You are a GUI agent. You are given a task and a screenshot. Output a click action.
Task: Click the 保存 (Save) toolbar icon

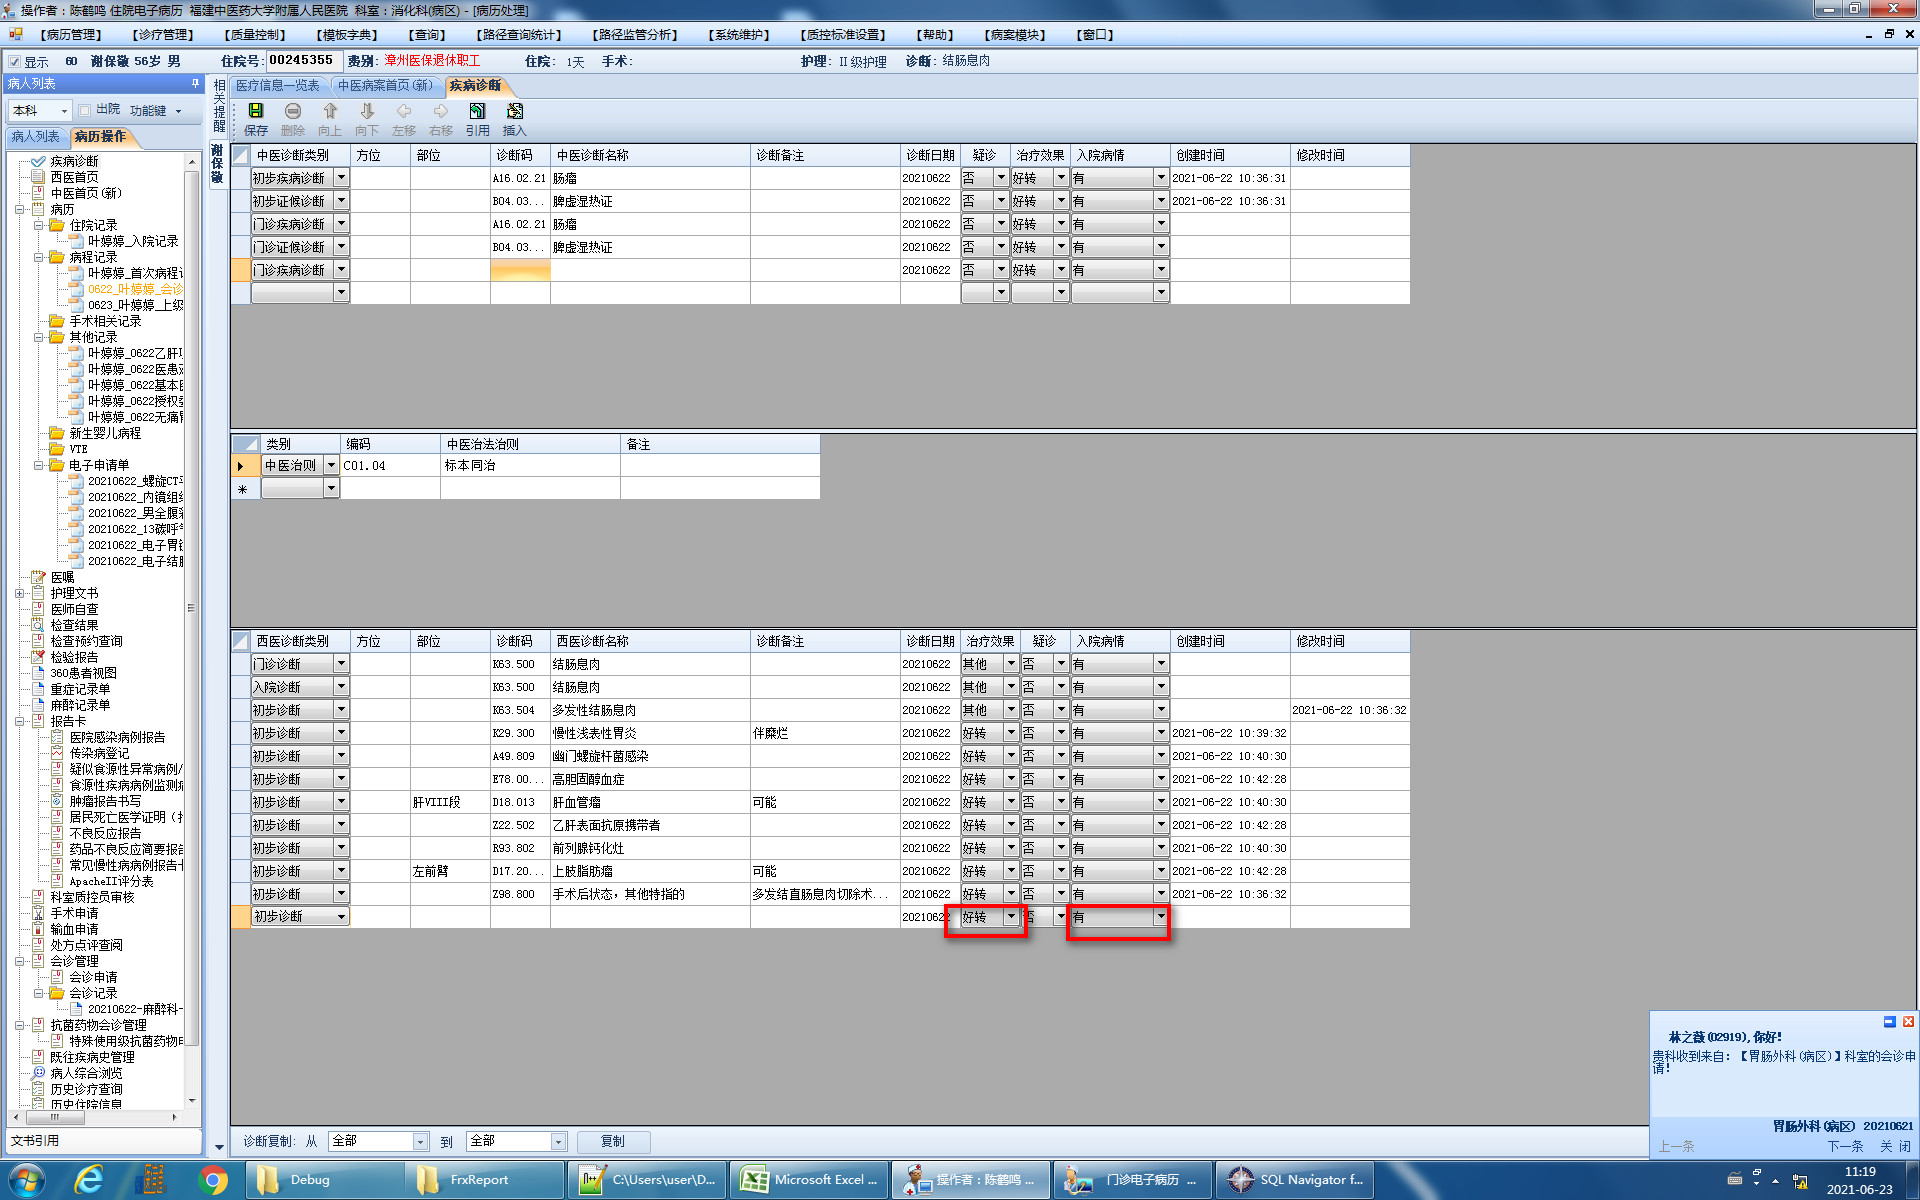pos(256,112)
